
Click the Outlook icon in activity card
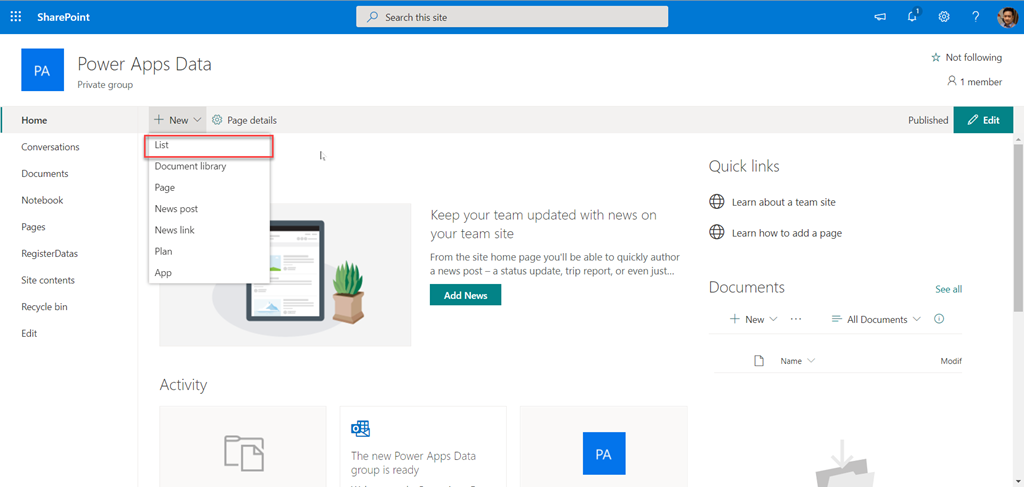(360, 429)
